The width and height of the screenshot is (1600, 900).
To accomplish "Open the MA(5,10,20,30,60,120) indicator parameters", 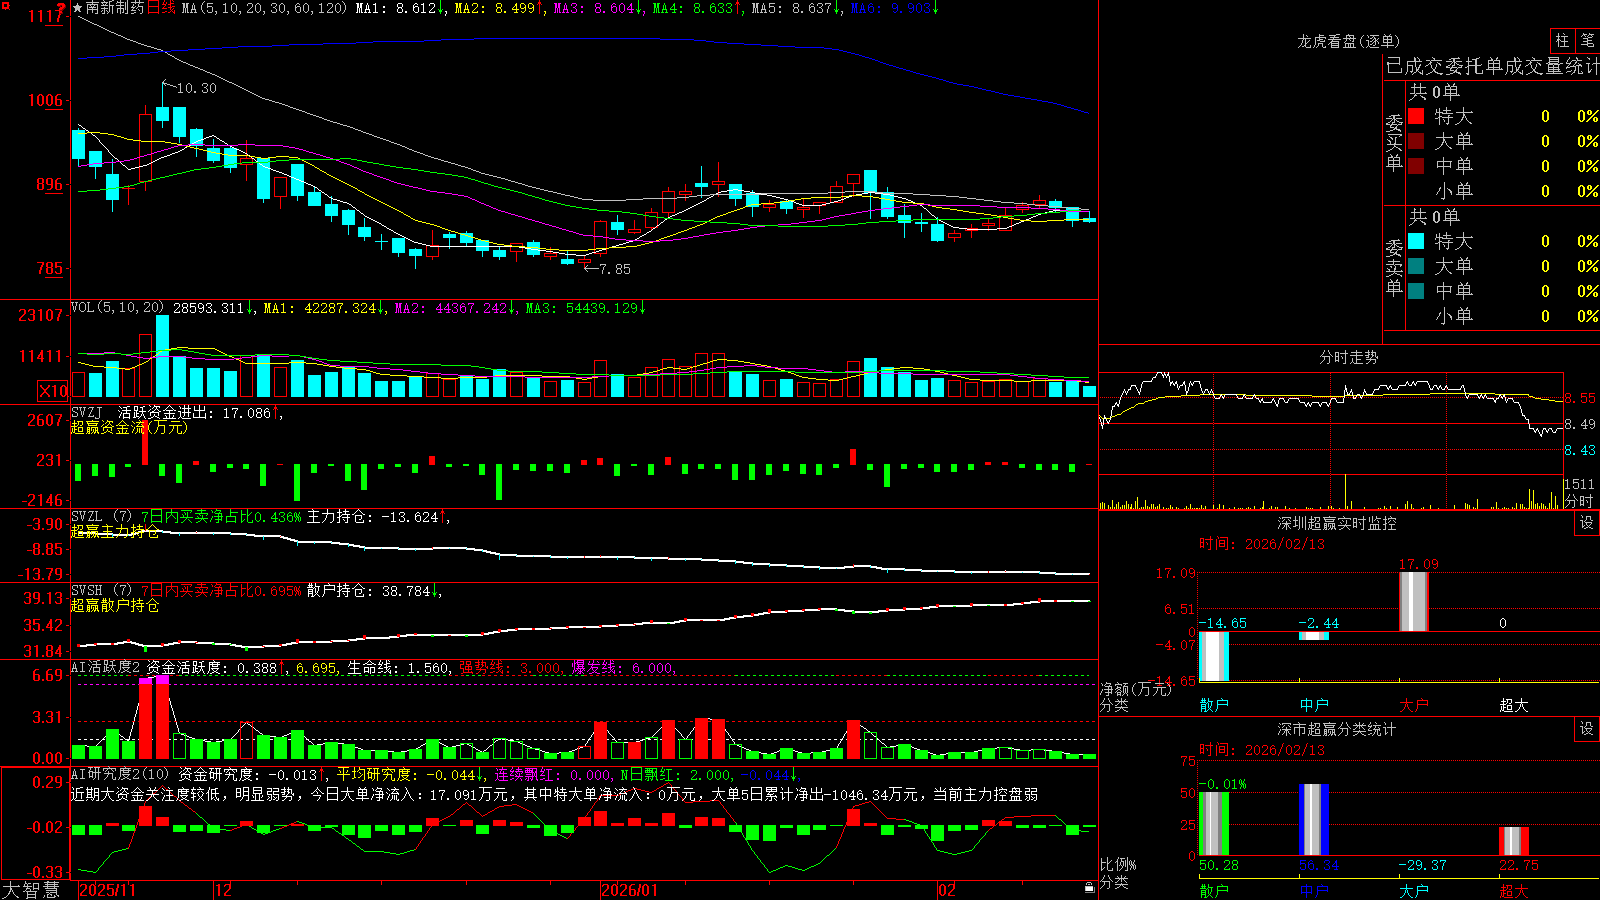I will [x=264, y=8].
